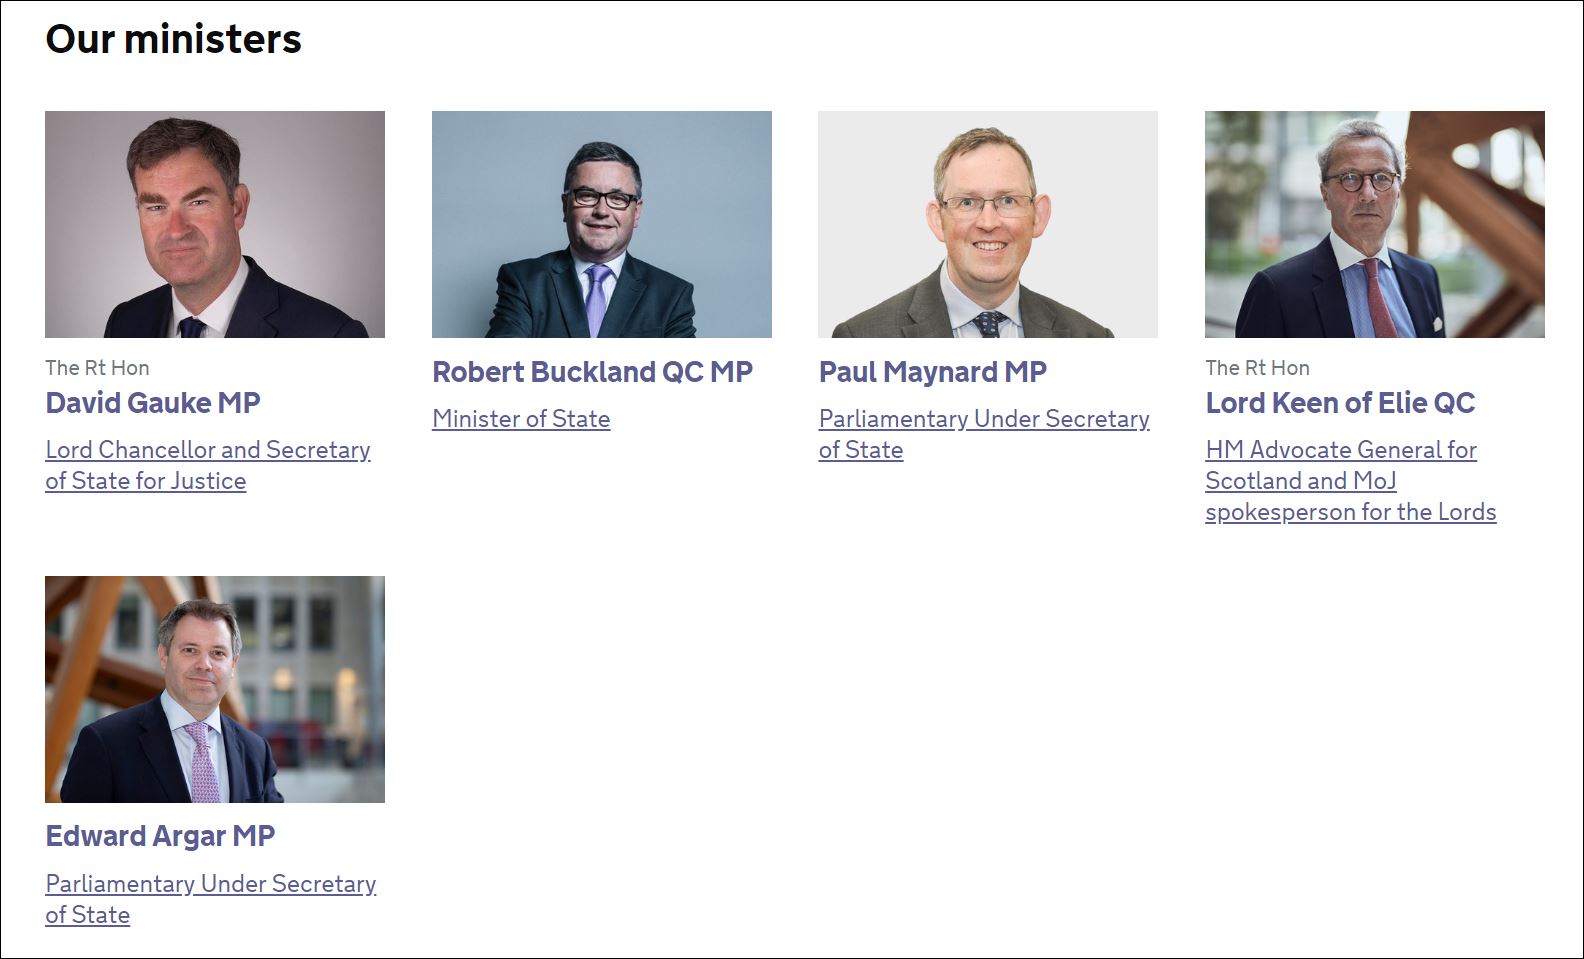Click the Our ministers heading
Screen dimensions: 1584x959
(x=172, y=39)
